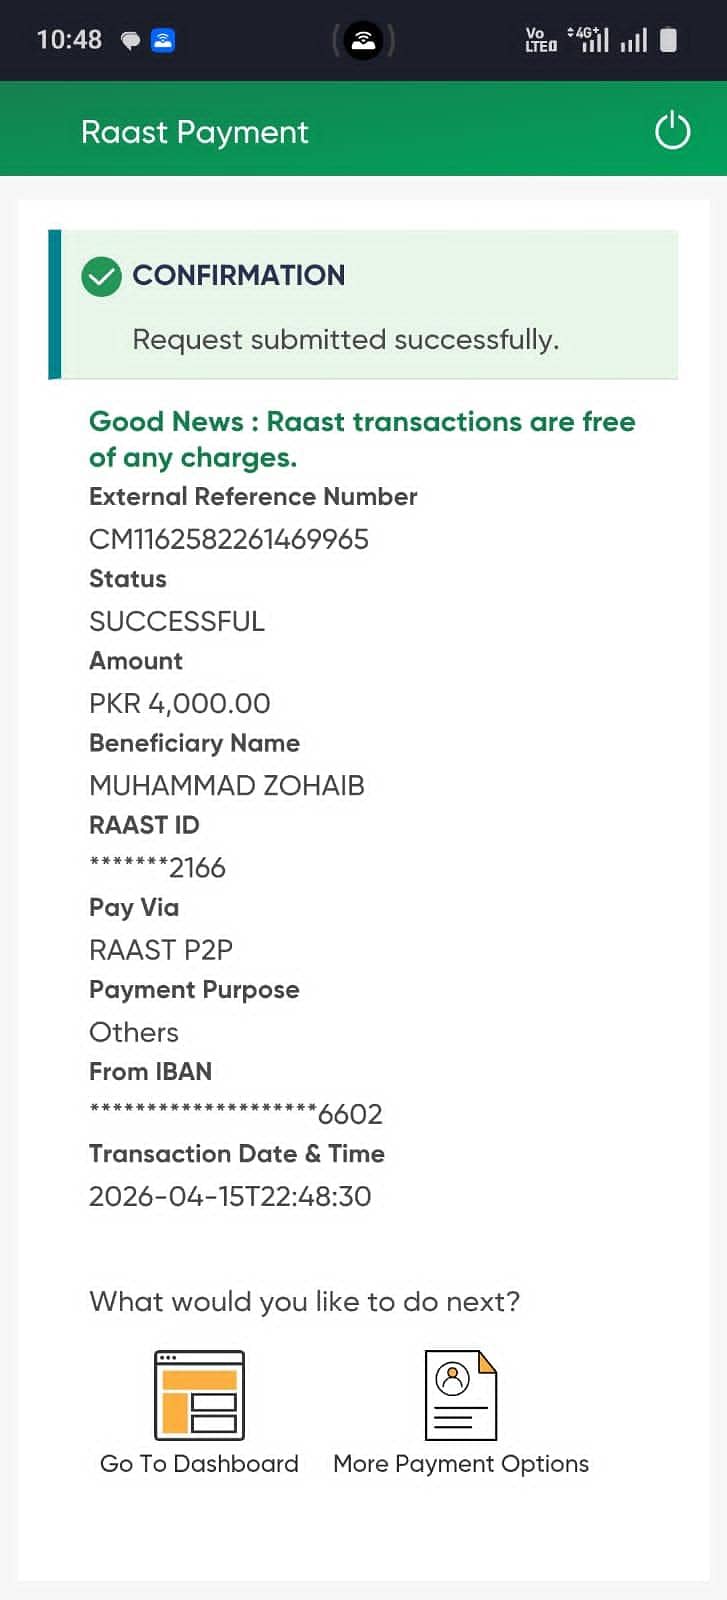
Task: Tap the 4G signal strength icon
Action: 590,40
